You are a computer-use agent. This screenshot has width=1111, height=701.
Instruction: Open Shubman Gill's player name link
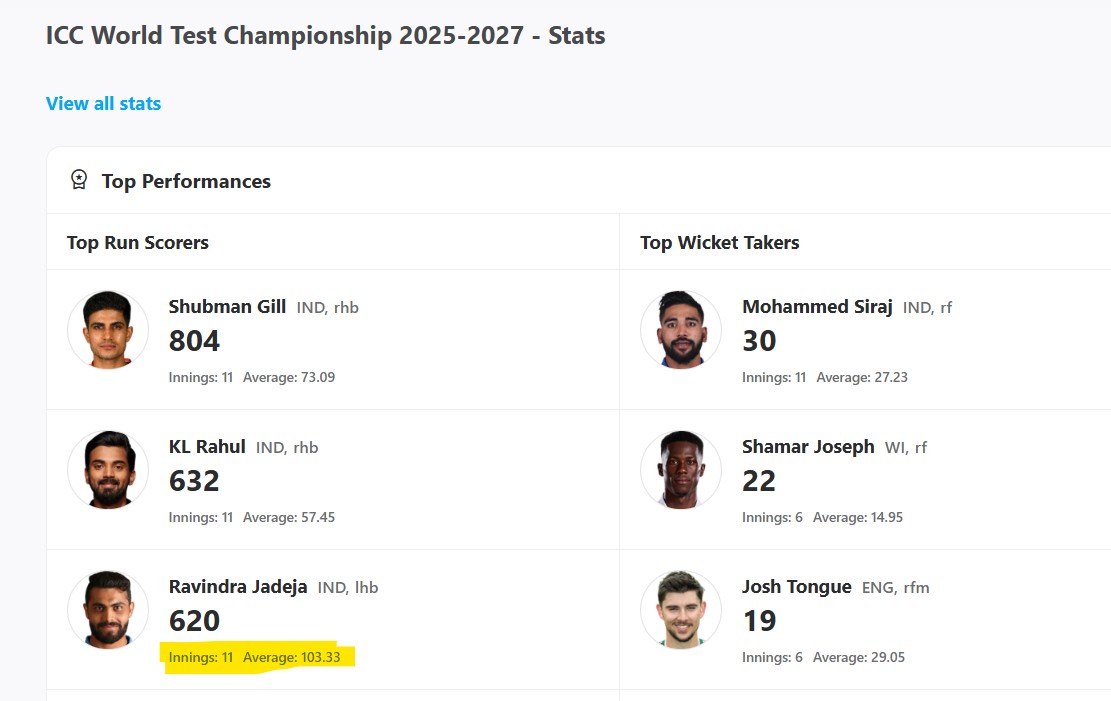click(x=227, y=307)
